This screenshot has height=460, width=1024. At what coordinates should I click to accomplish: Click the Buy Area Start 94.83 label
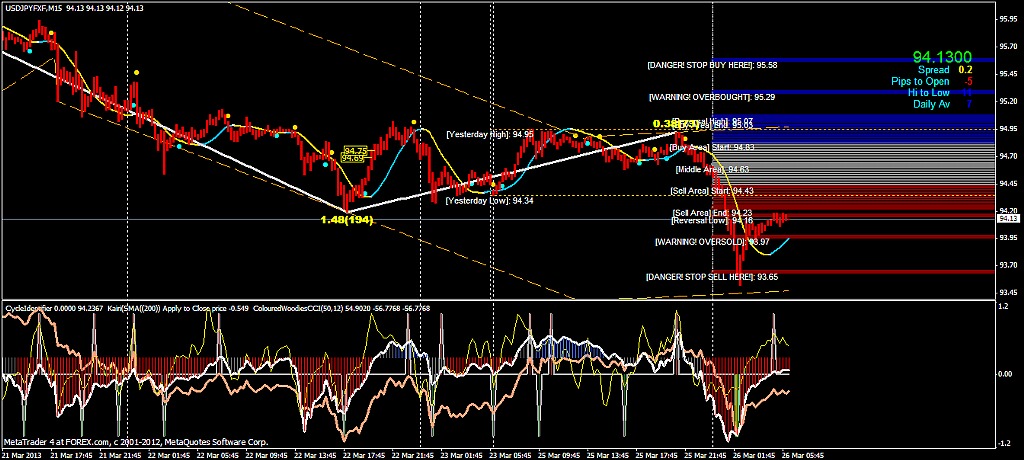[x=711, y=147]
